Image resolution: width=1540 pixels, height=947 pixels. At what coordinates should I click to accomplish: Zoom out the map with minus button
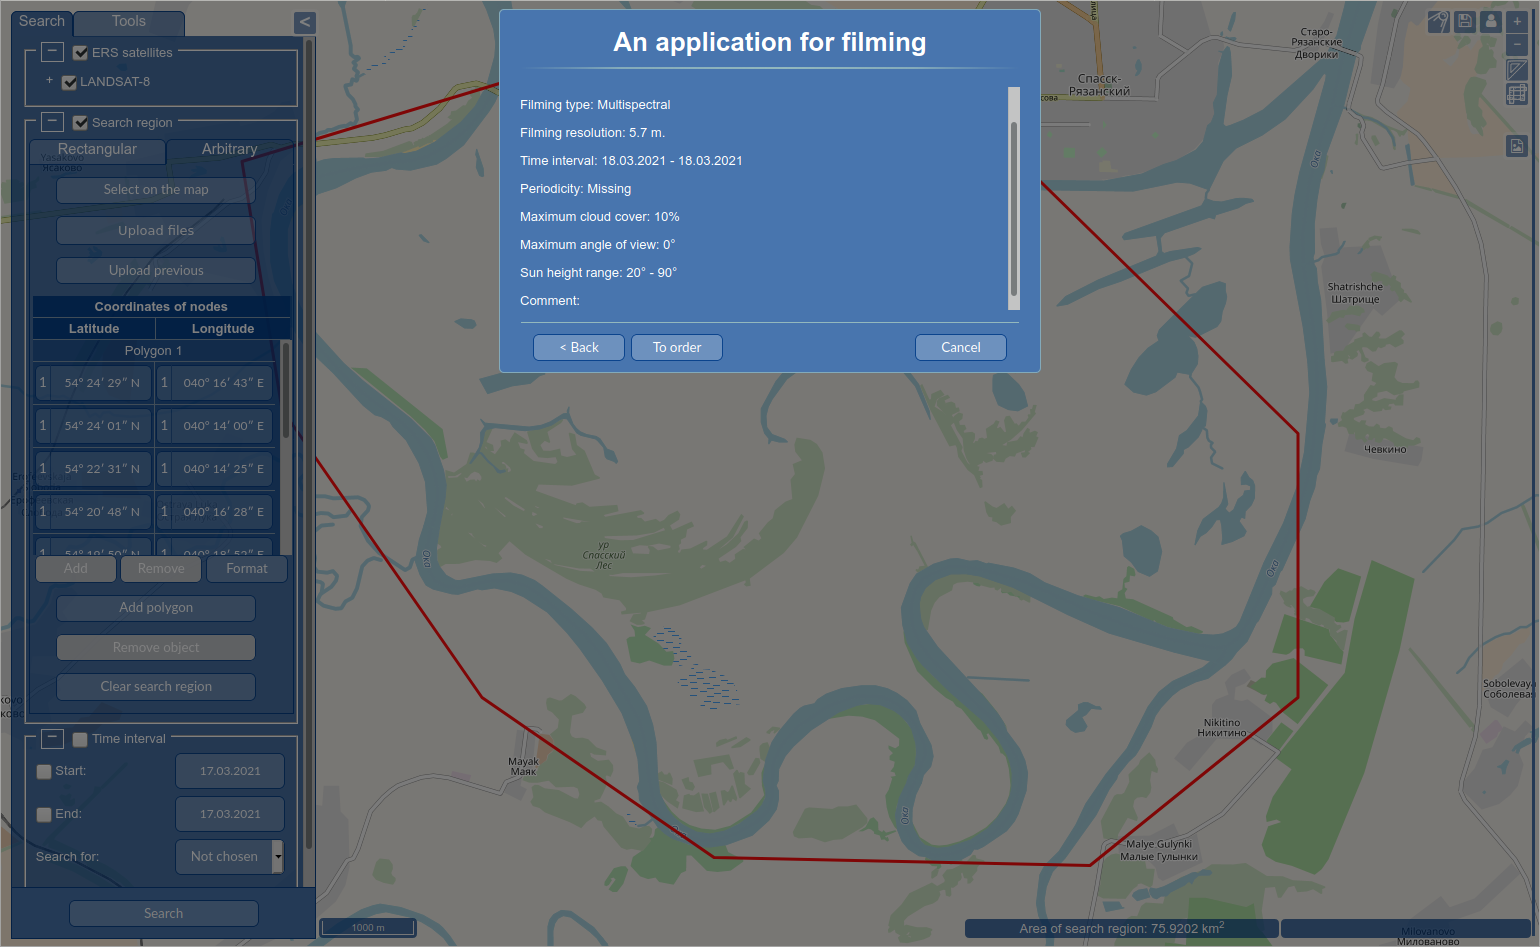[1517, 45]
